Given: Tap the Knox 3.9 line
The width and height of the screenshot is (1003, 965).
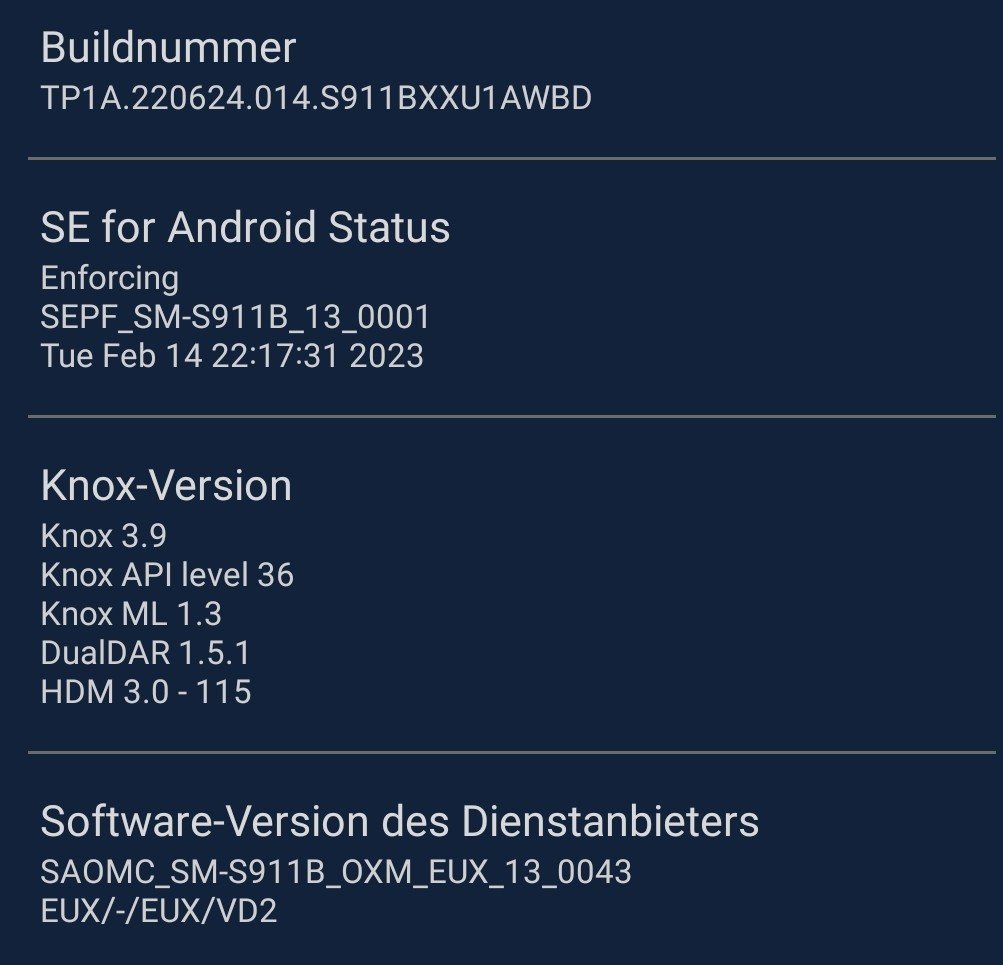Looking at the screenshot, I should click(x=103, y=536).
